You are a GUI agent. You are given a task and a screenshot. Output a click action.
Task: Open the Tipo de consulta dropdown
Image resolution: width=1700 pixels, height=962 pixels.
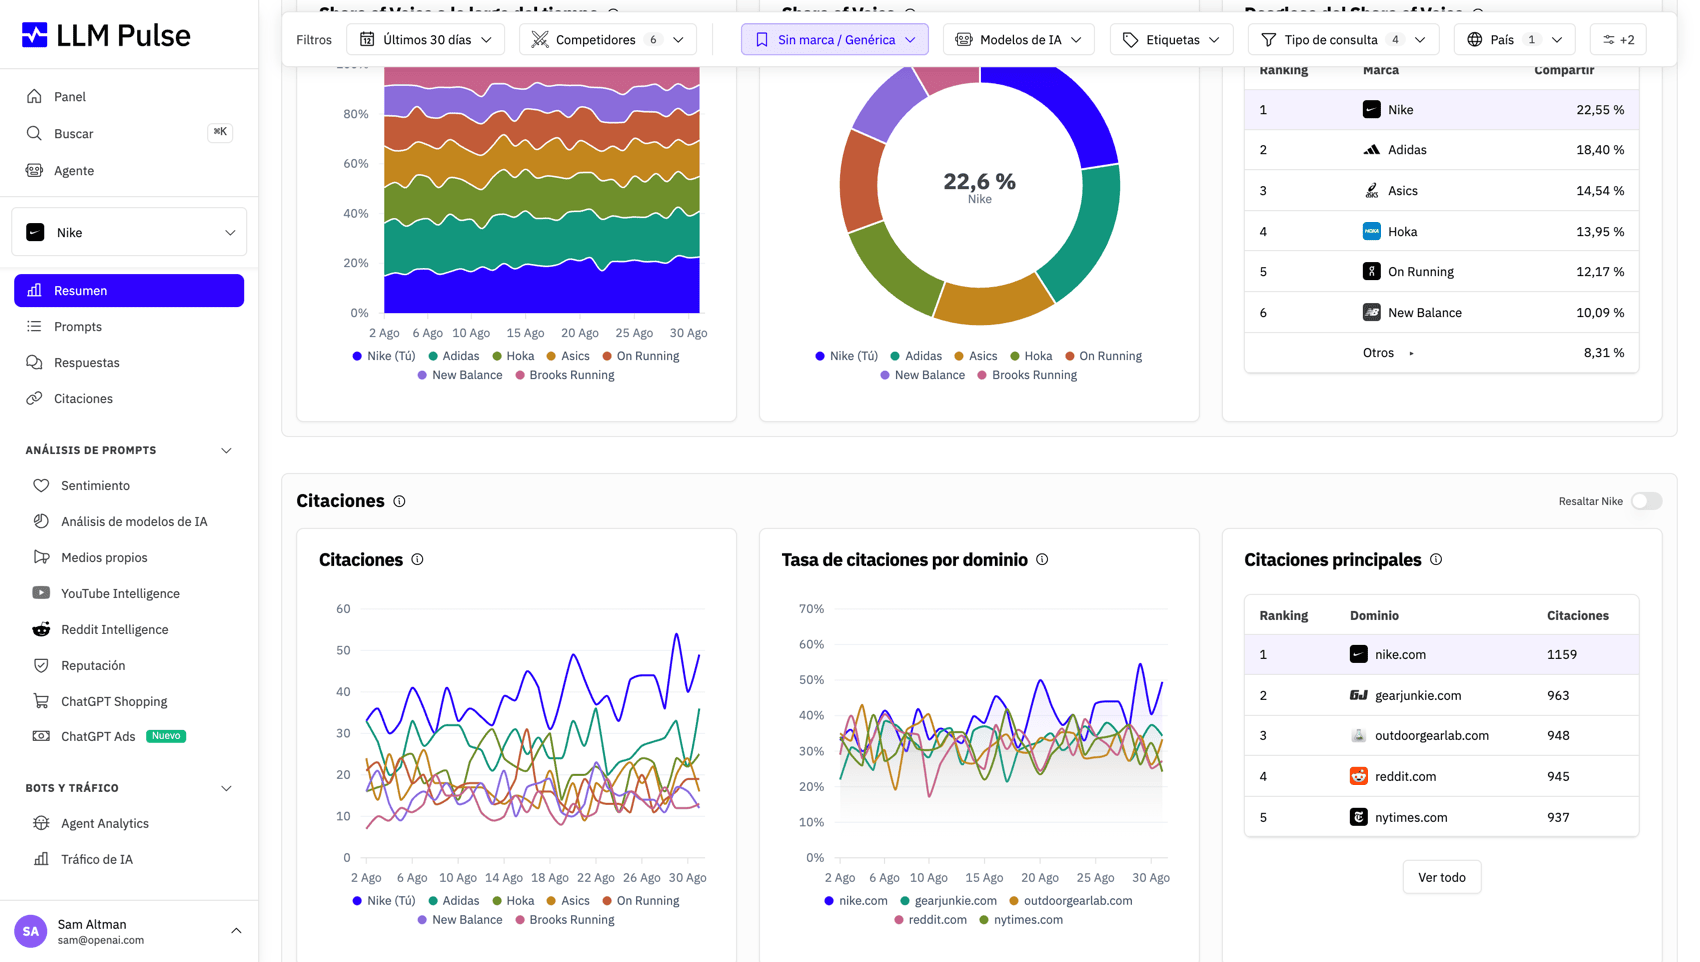1343,40
